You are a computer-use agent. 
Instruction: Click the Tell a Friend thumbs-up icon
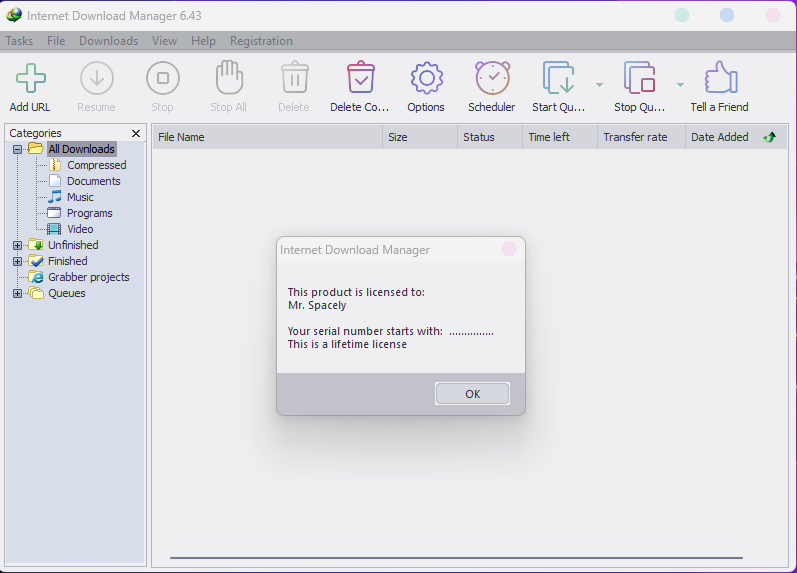(721, 77)
